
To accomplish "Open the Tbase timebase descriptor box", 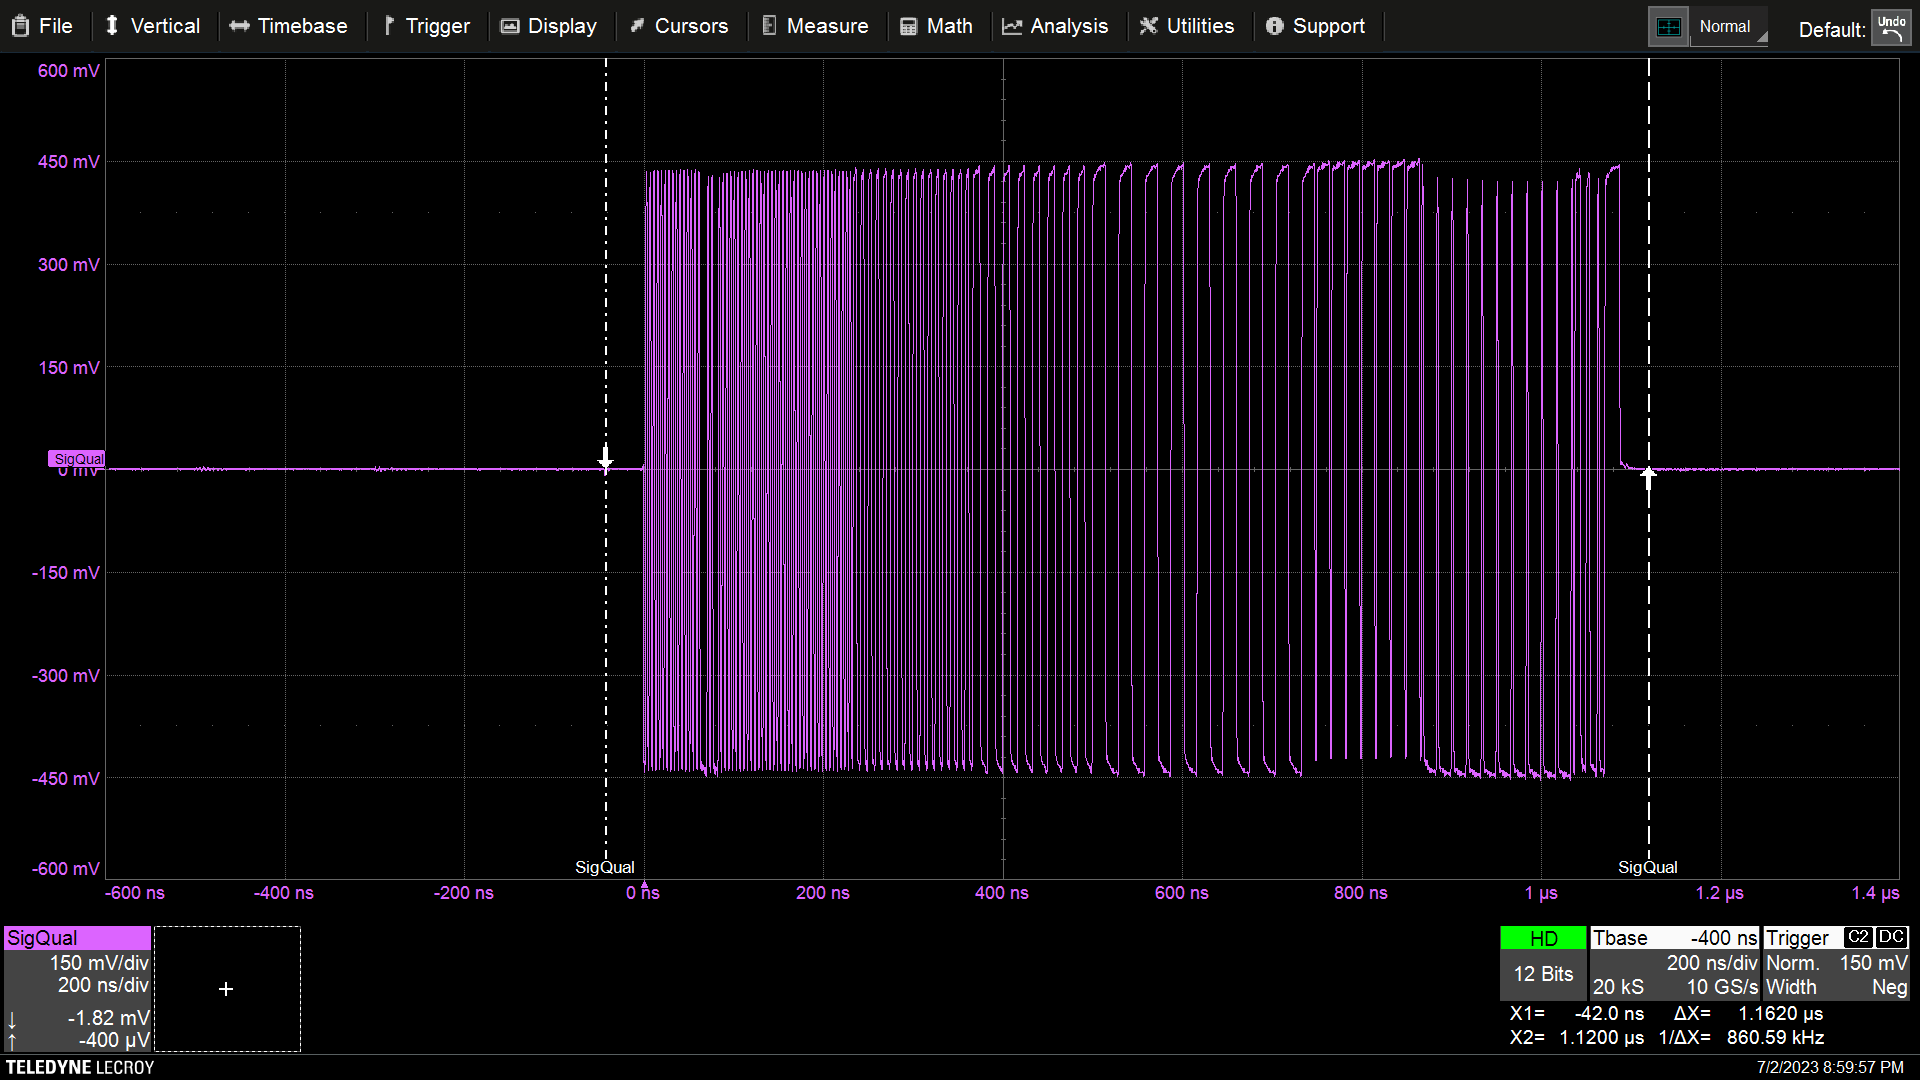I will click(1675, 963).
